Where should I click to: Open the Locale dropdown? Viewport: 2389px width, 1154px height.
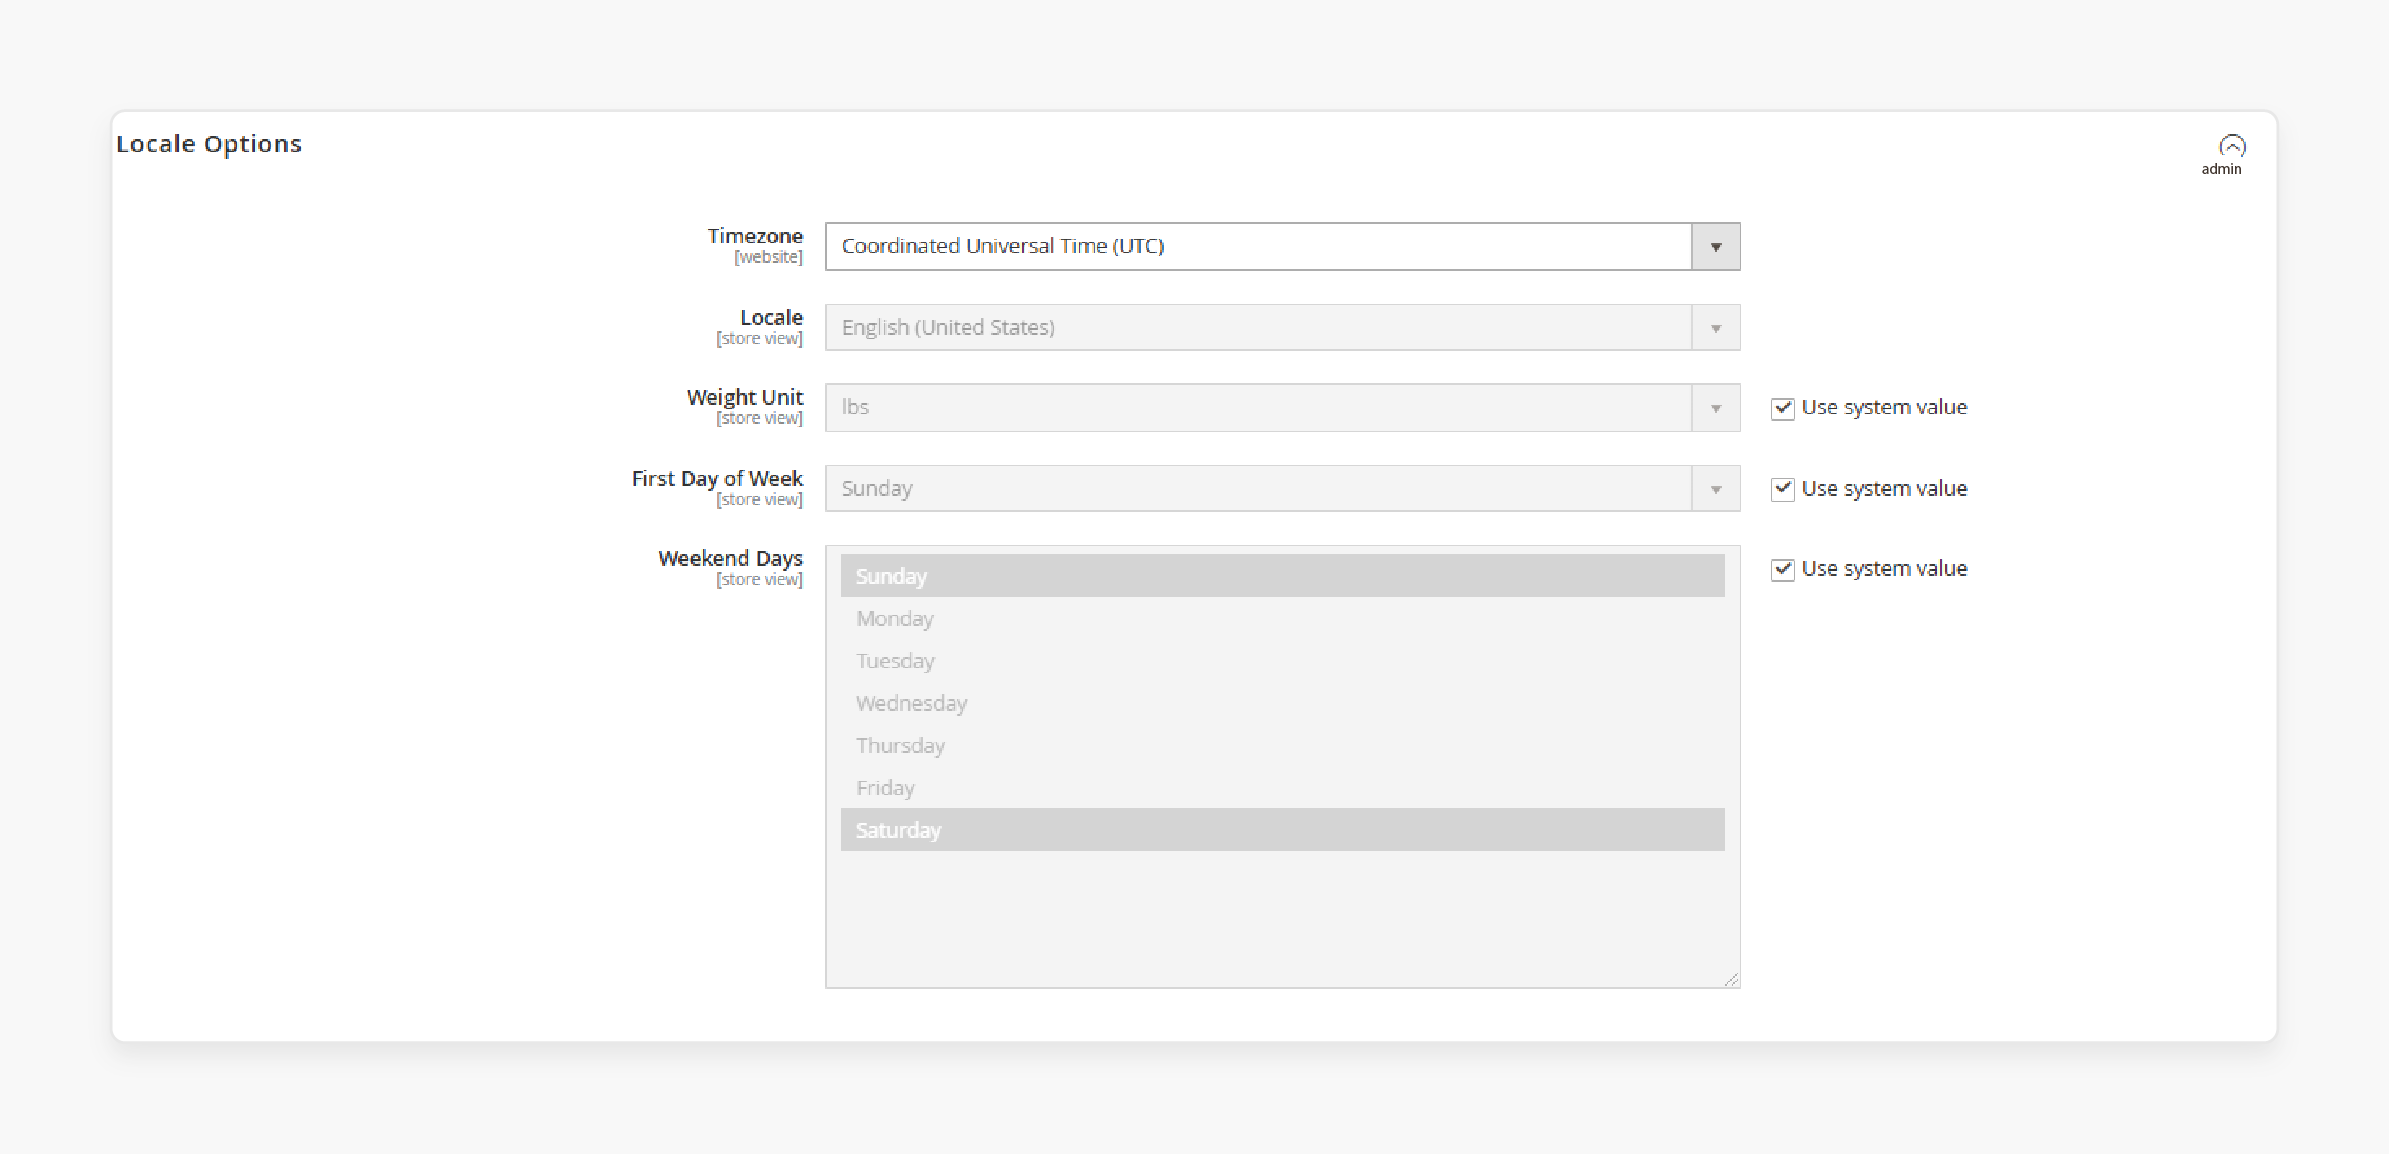click(1282, 327)
